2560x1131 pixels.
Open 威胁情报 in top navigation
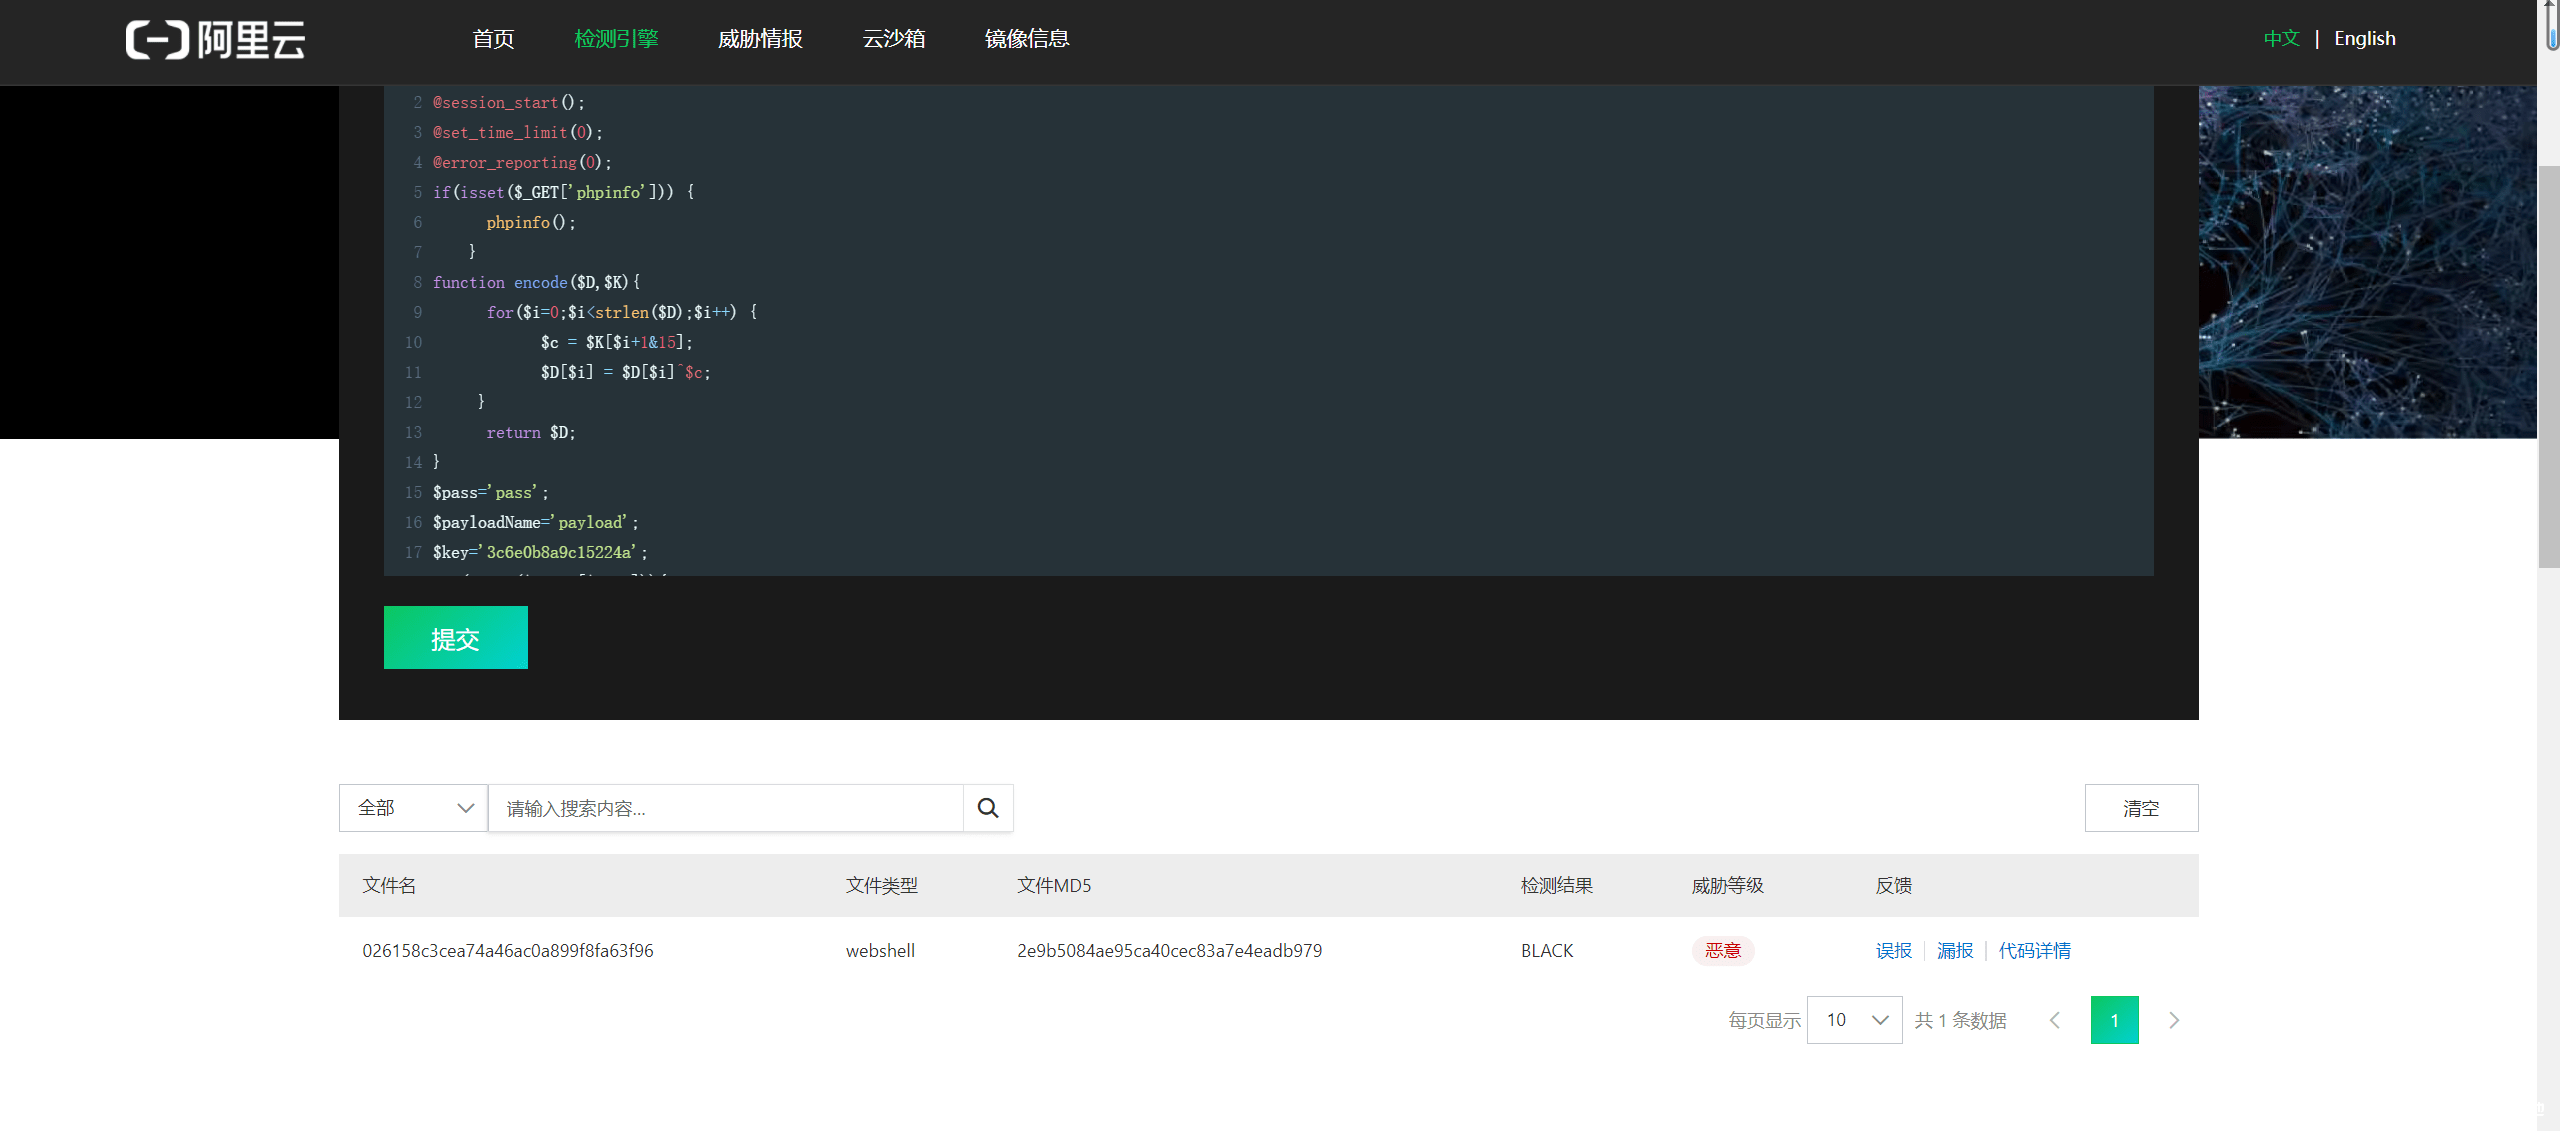point(760,39)
